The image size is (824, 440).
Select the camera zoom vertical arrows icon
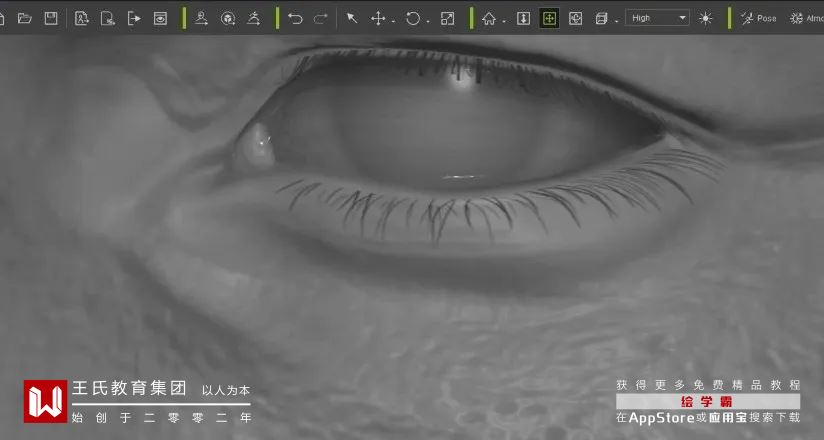pyautogui.click(x=523, y=19)
